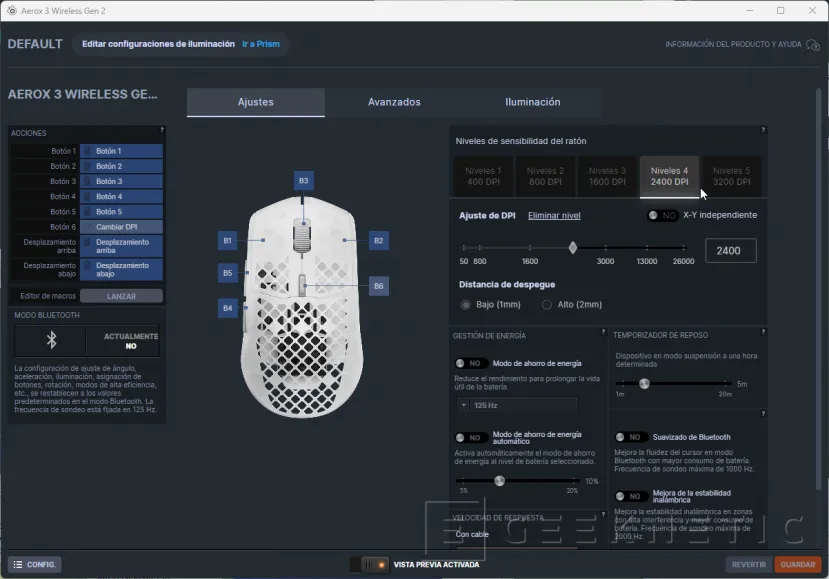Viewport: 829px width, 579px height.
Task: Open Desplazamiento abajo action assignment
Action: point(122,270)
